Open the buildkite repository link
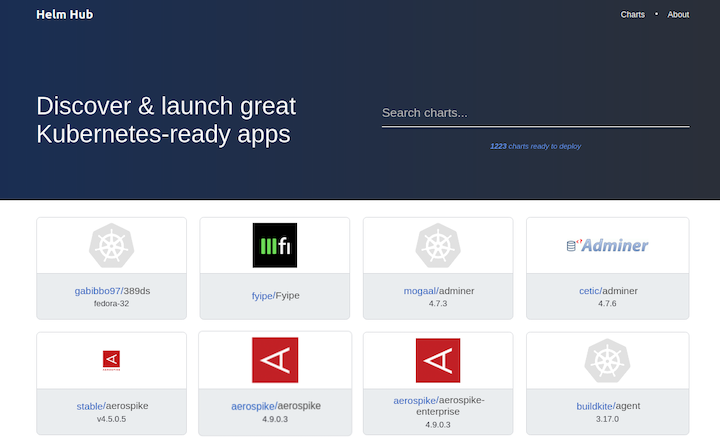Screen dimensions: 720x439 596,406
